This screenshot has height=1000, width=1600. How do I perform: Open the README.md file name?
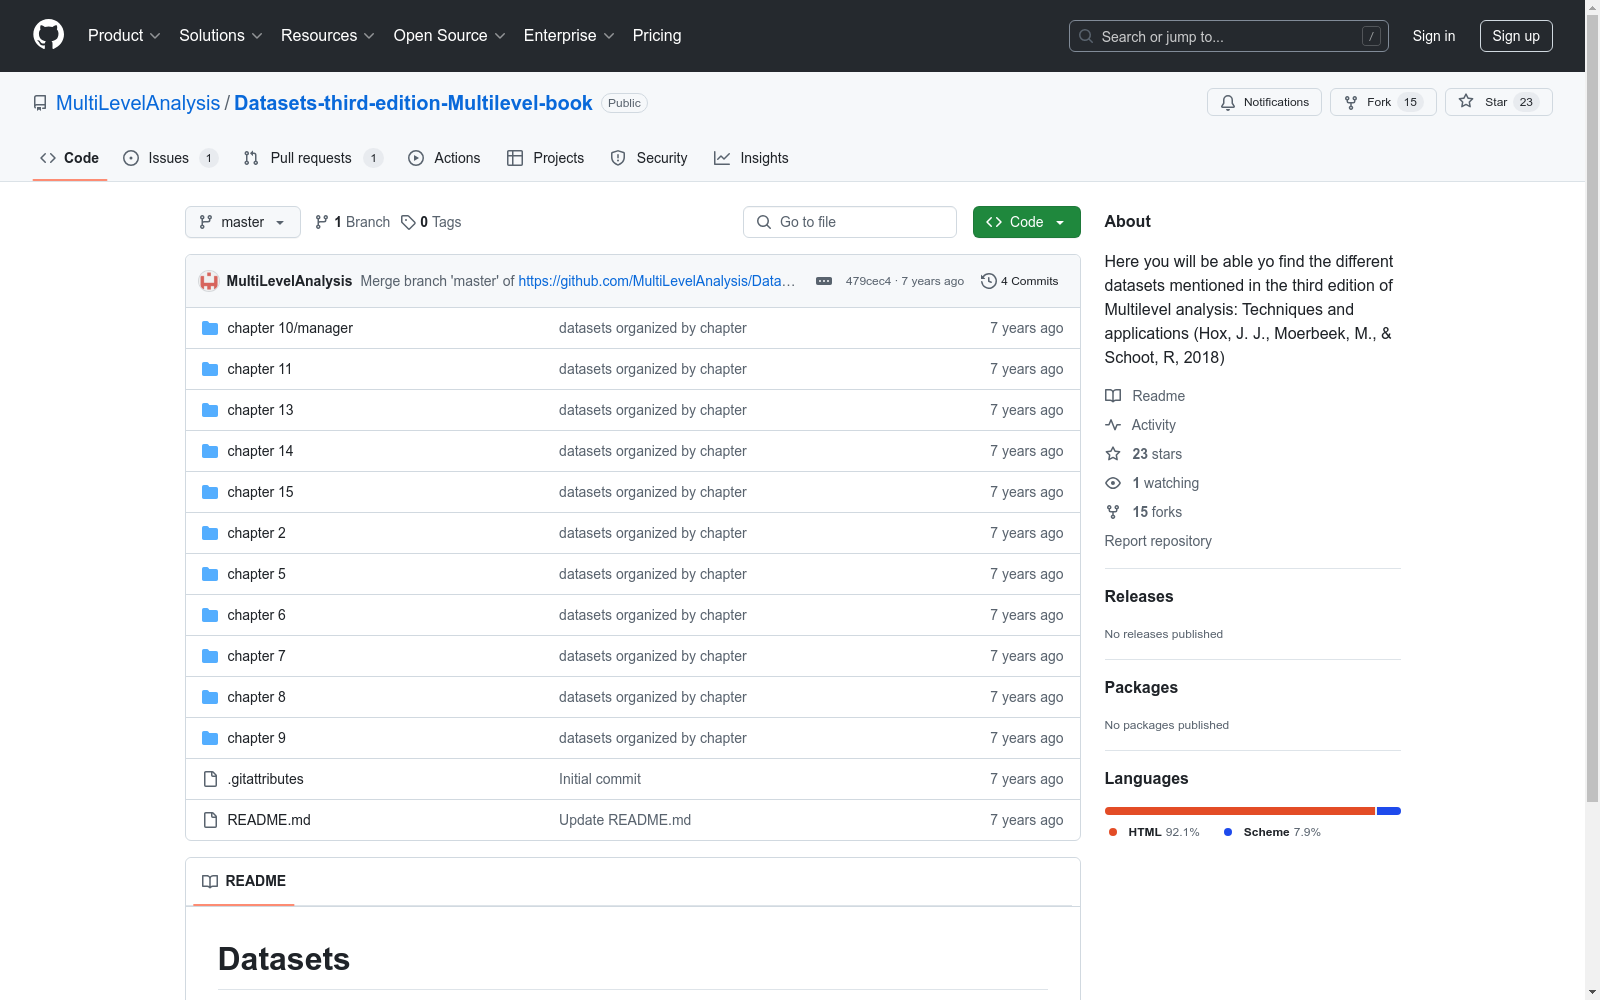pos(269,820)
